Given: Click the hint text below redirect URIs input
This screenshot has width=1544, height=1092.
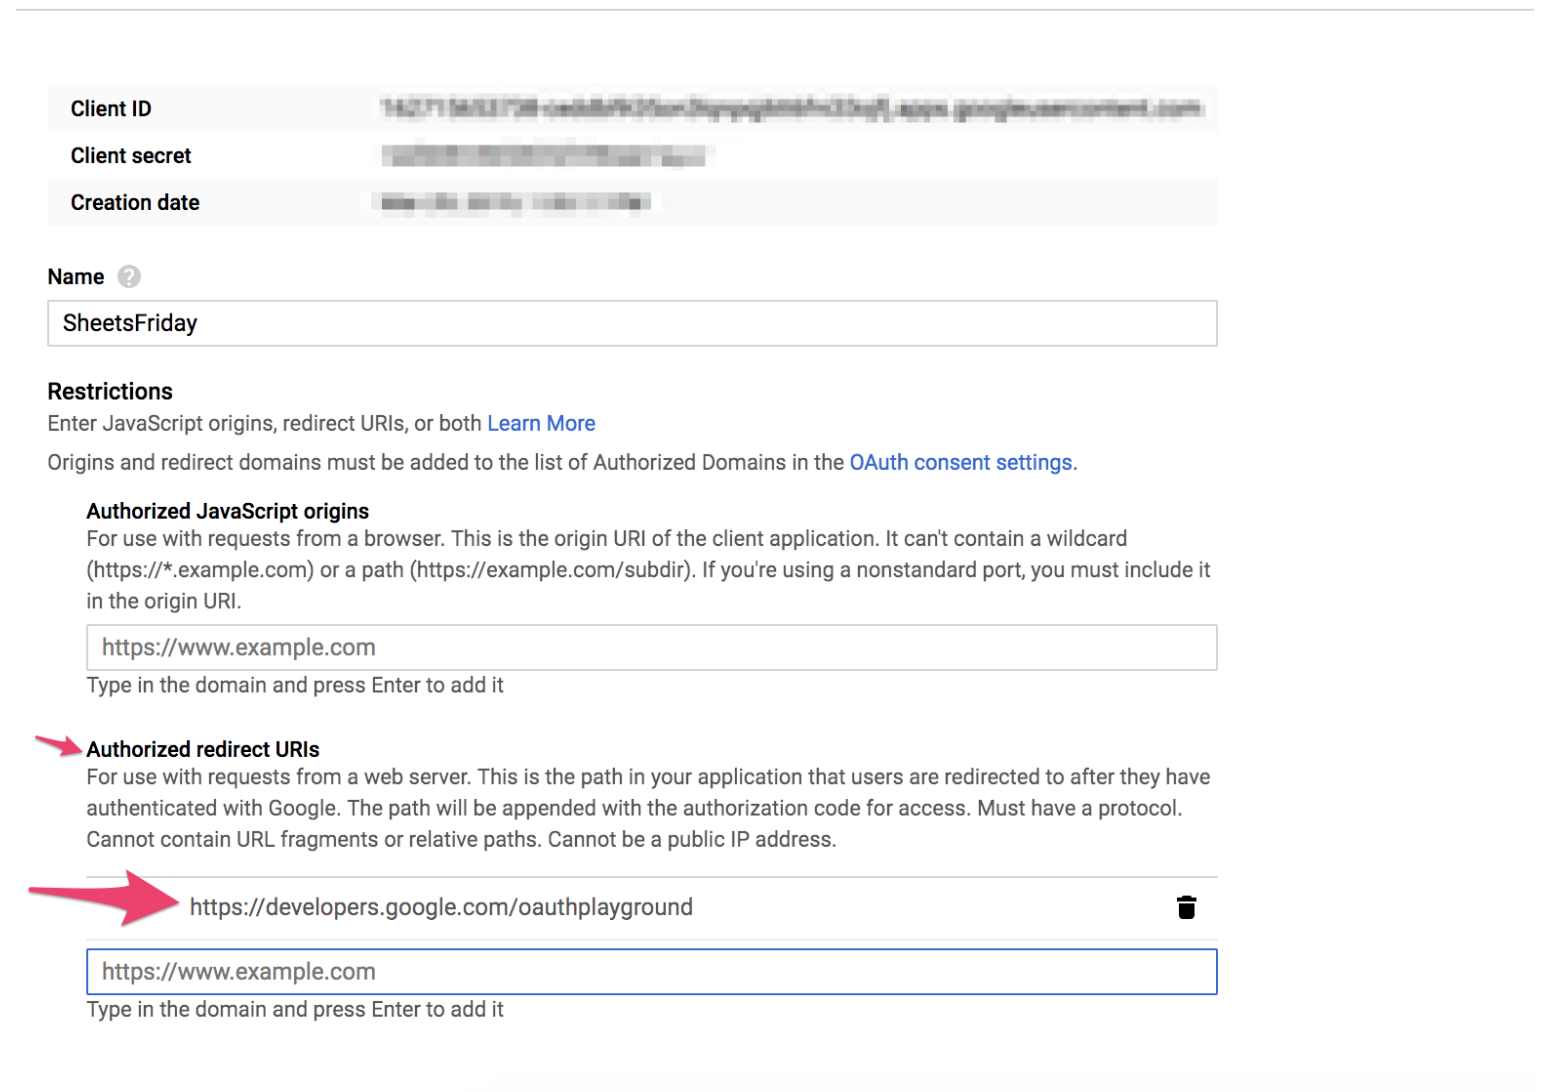Looking at the screenshot, I should [295, 1009].
